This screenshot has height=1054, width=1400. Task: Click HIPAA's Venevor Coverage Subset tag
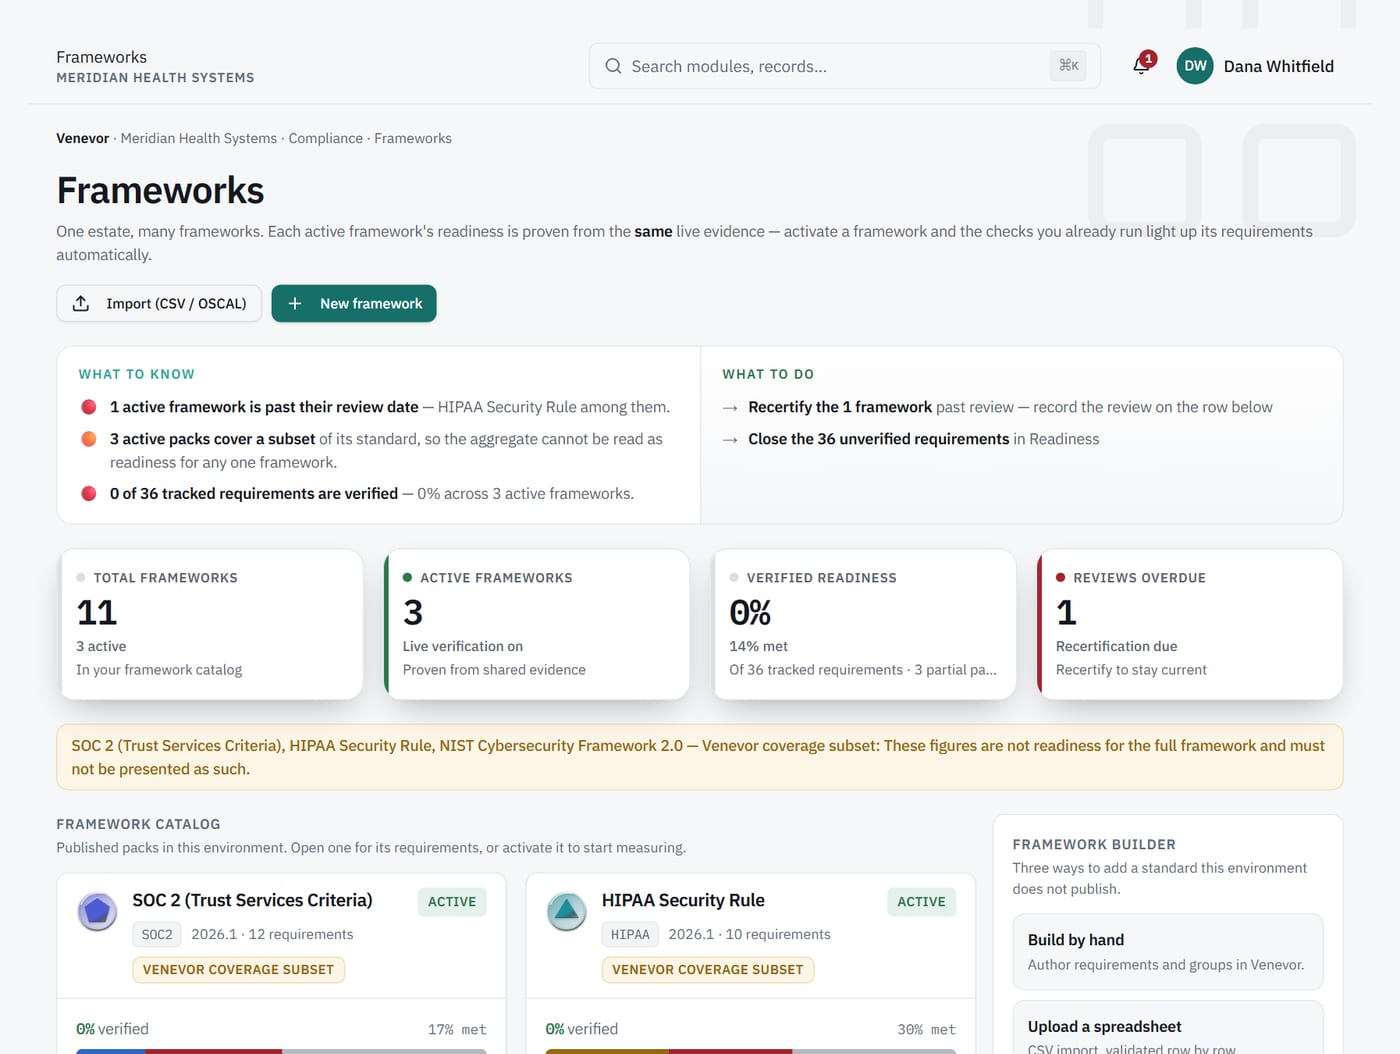(707, 970)
